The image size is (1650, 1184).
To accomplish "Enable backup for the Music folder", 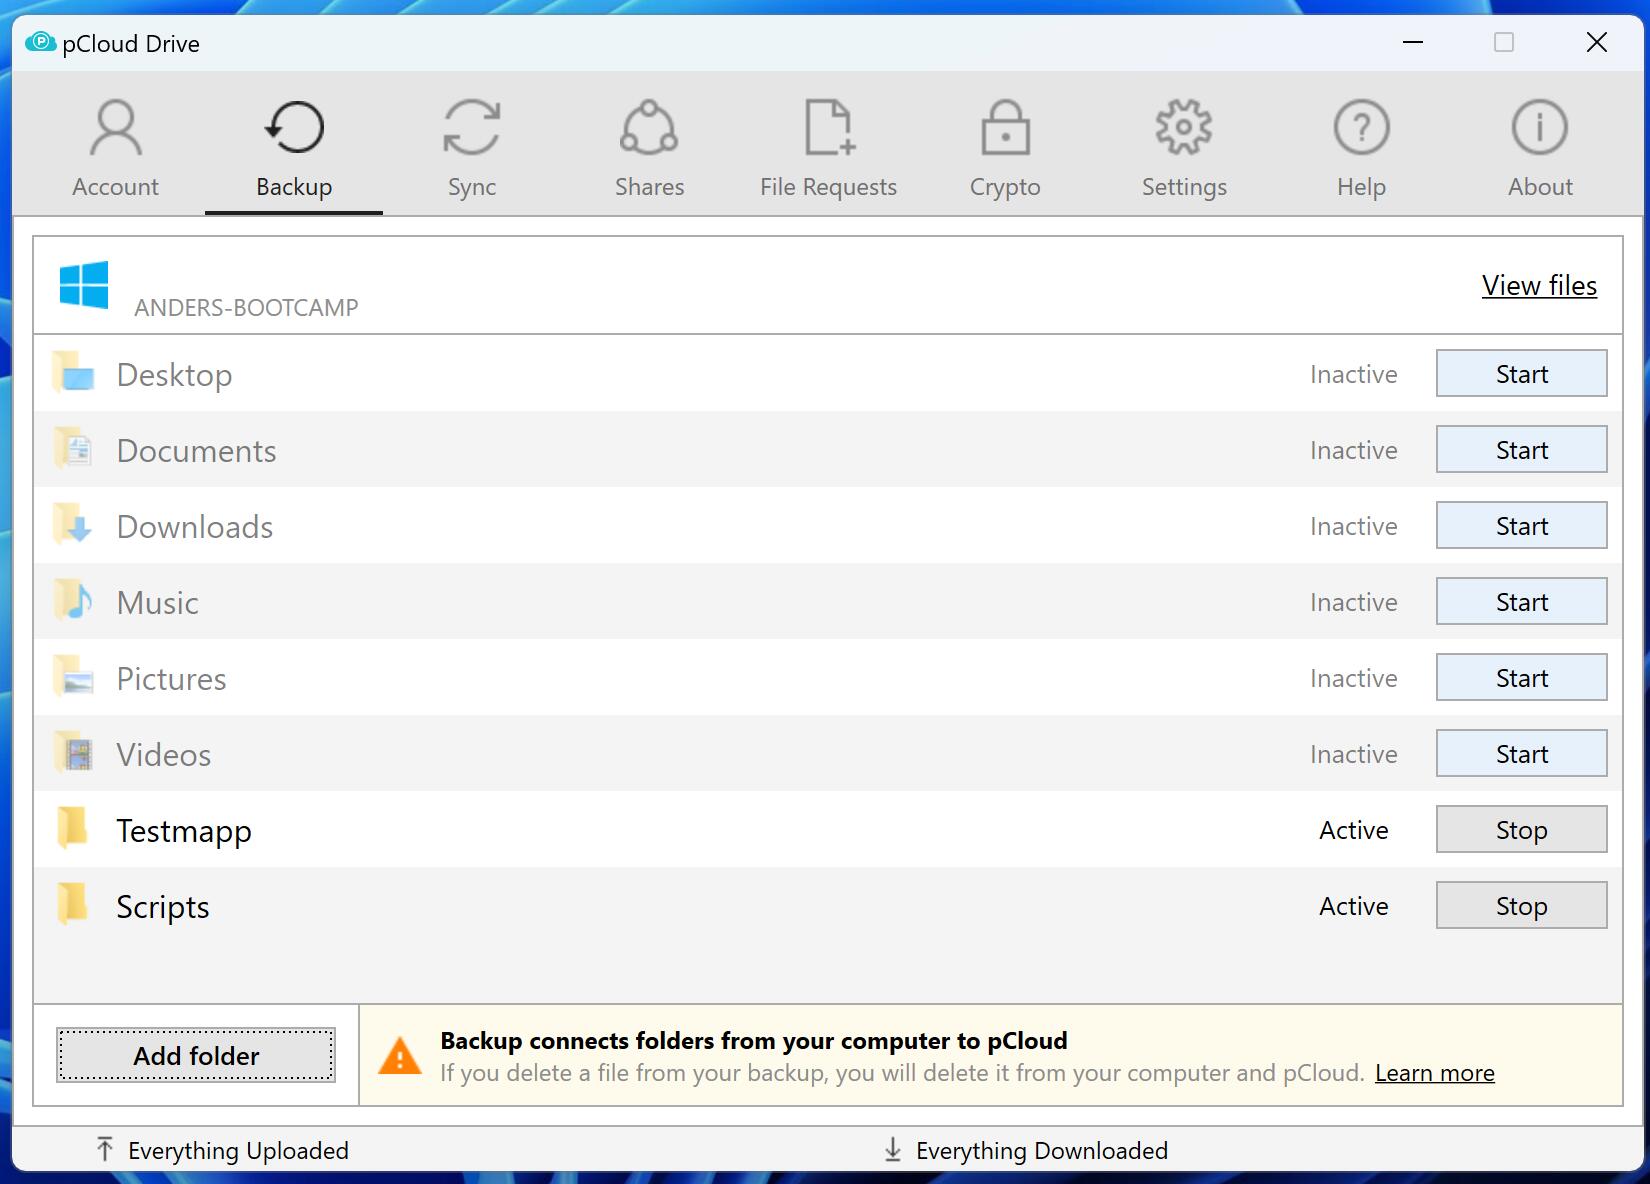I will coord(1521,602).
